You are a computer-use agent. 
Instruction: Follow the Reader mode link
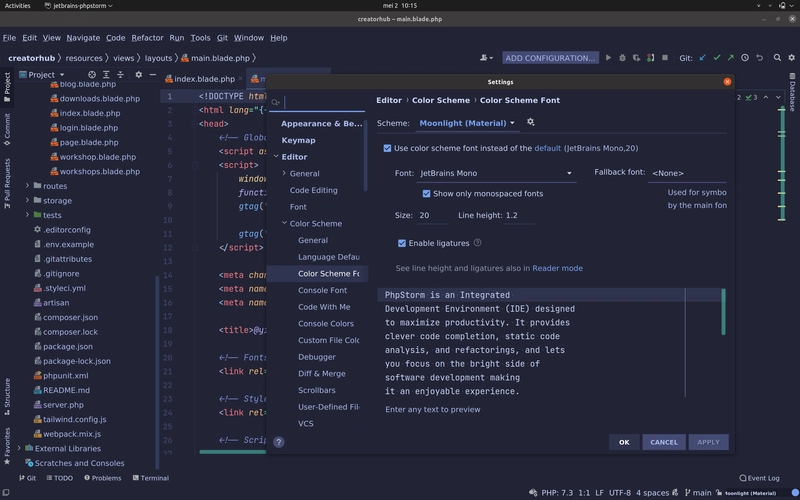(557, 268)
